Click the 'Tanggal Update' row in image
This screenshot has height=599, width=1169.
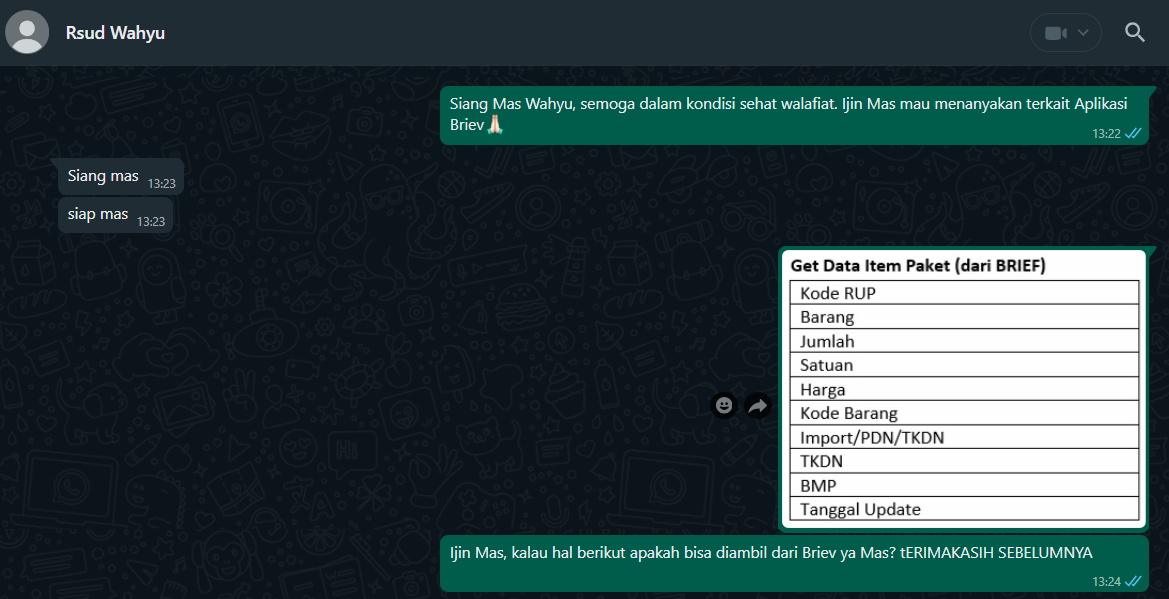pos(964,509)
